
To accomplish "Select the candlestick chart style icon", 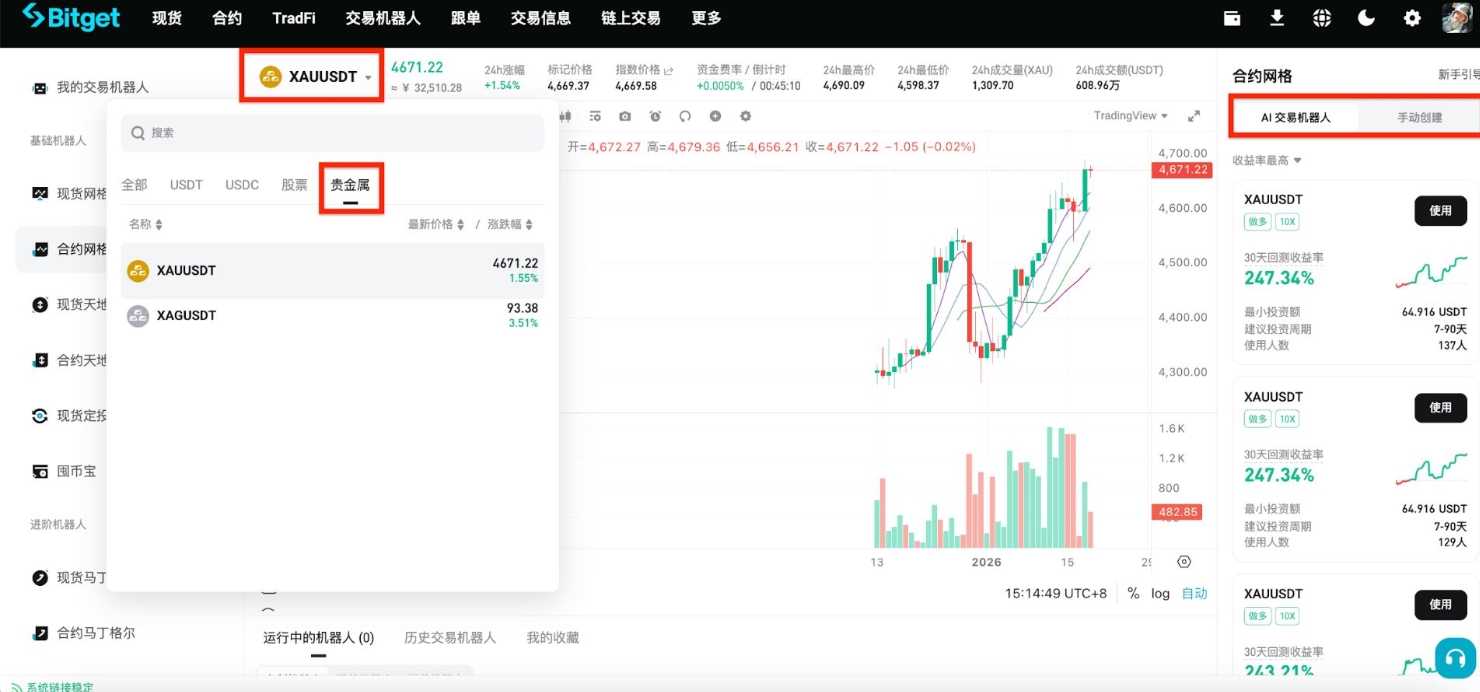I will coord(565,116).
